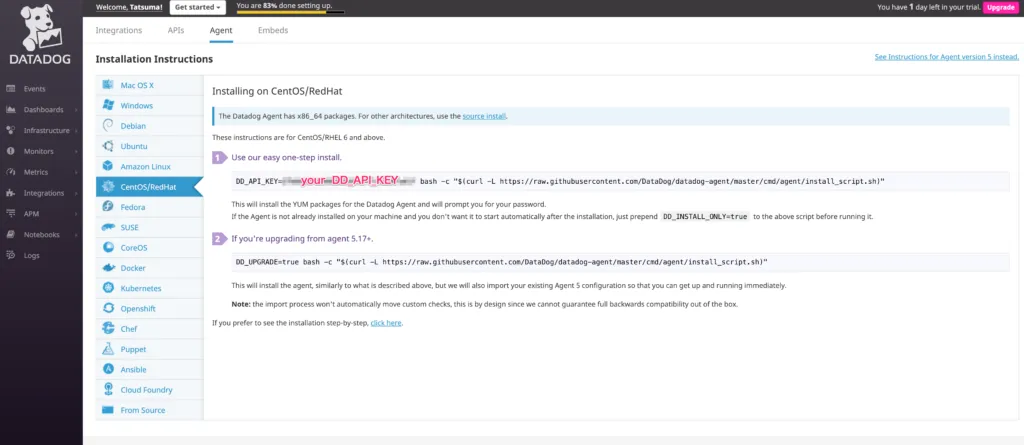Click the Logs sidebar icon
The height and width of the screenshot is (445, 1024).
tap(10, 255)
